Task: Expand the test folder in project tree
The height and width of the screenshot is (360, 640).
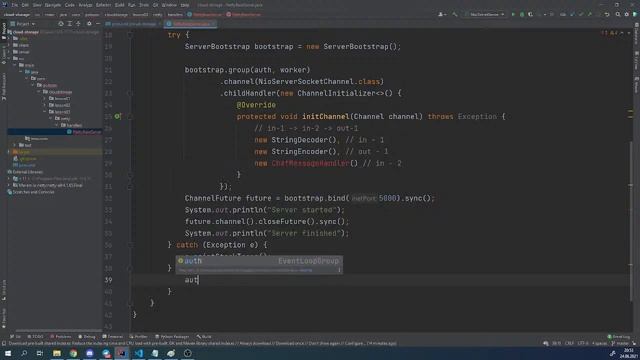Action: [x=15, y=145]
